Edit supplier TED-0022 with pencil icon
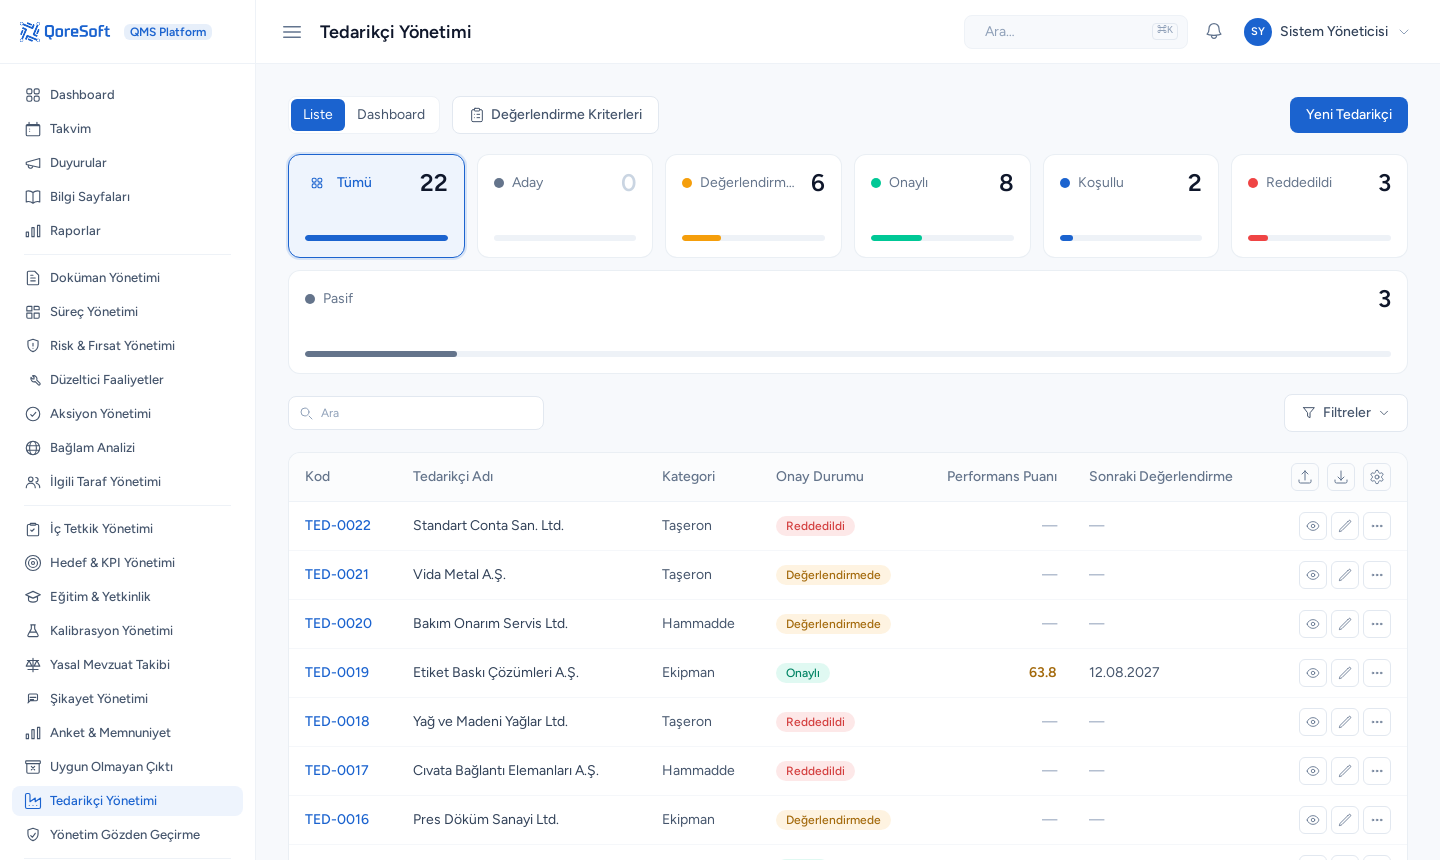The image size is (1440, 860). point(1345,526)
